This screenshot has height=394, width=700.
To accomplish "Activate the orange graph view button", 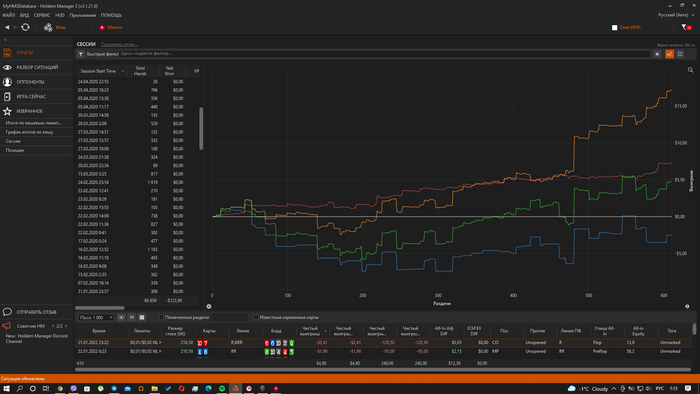I will (669, 54).
